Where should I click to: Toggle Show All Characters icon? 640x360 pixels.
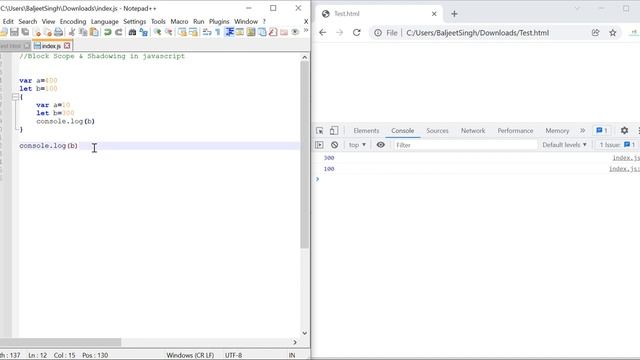click(x=218, y=32)
